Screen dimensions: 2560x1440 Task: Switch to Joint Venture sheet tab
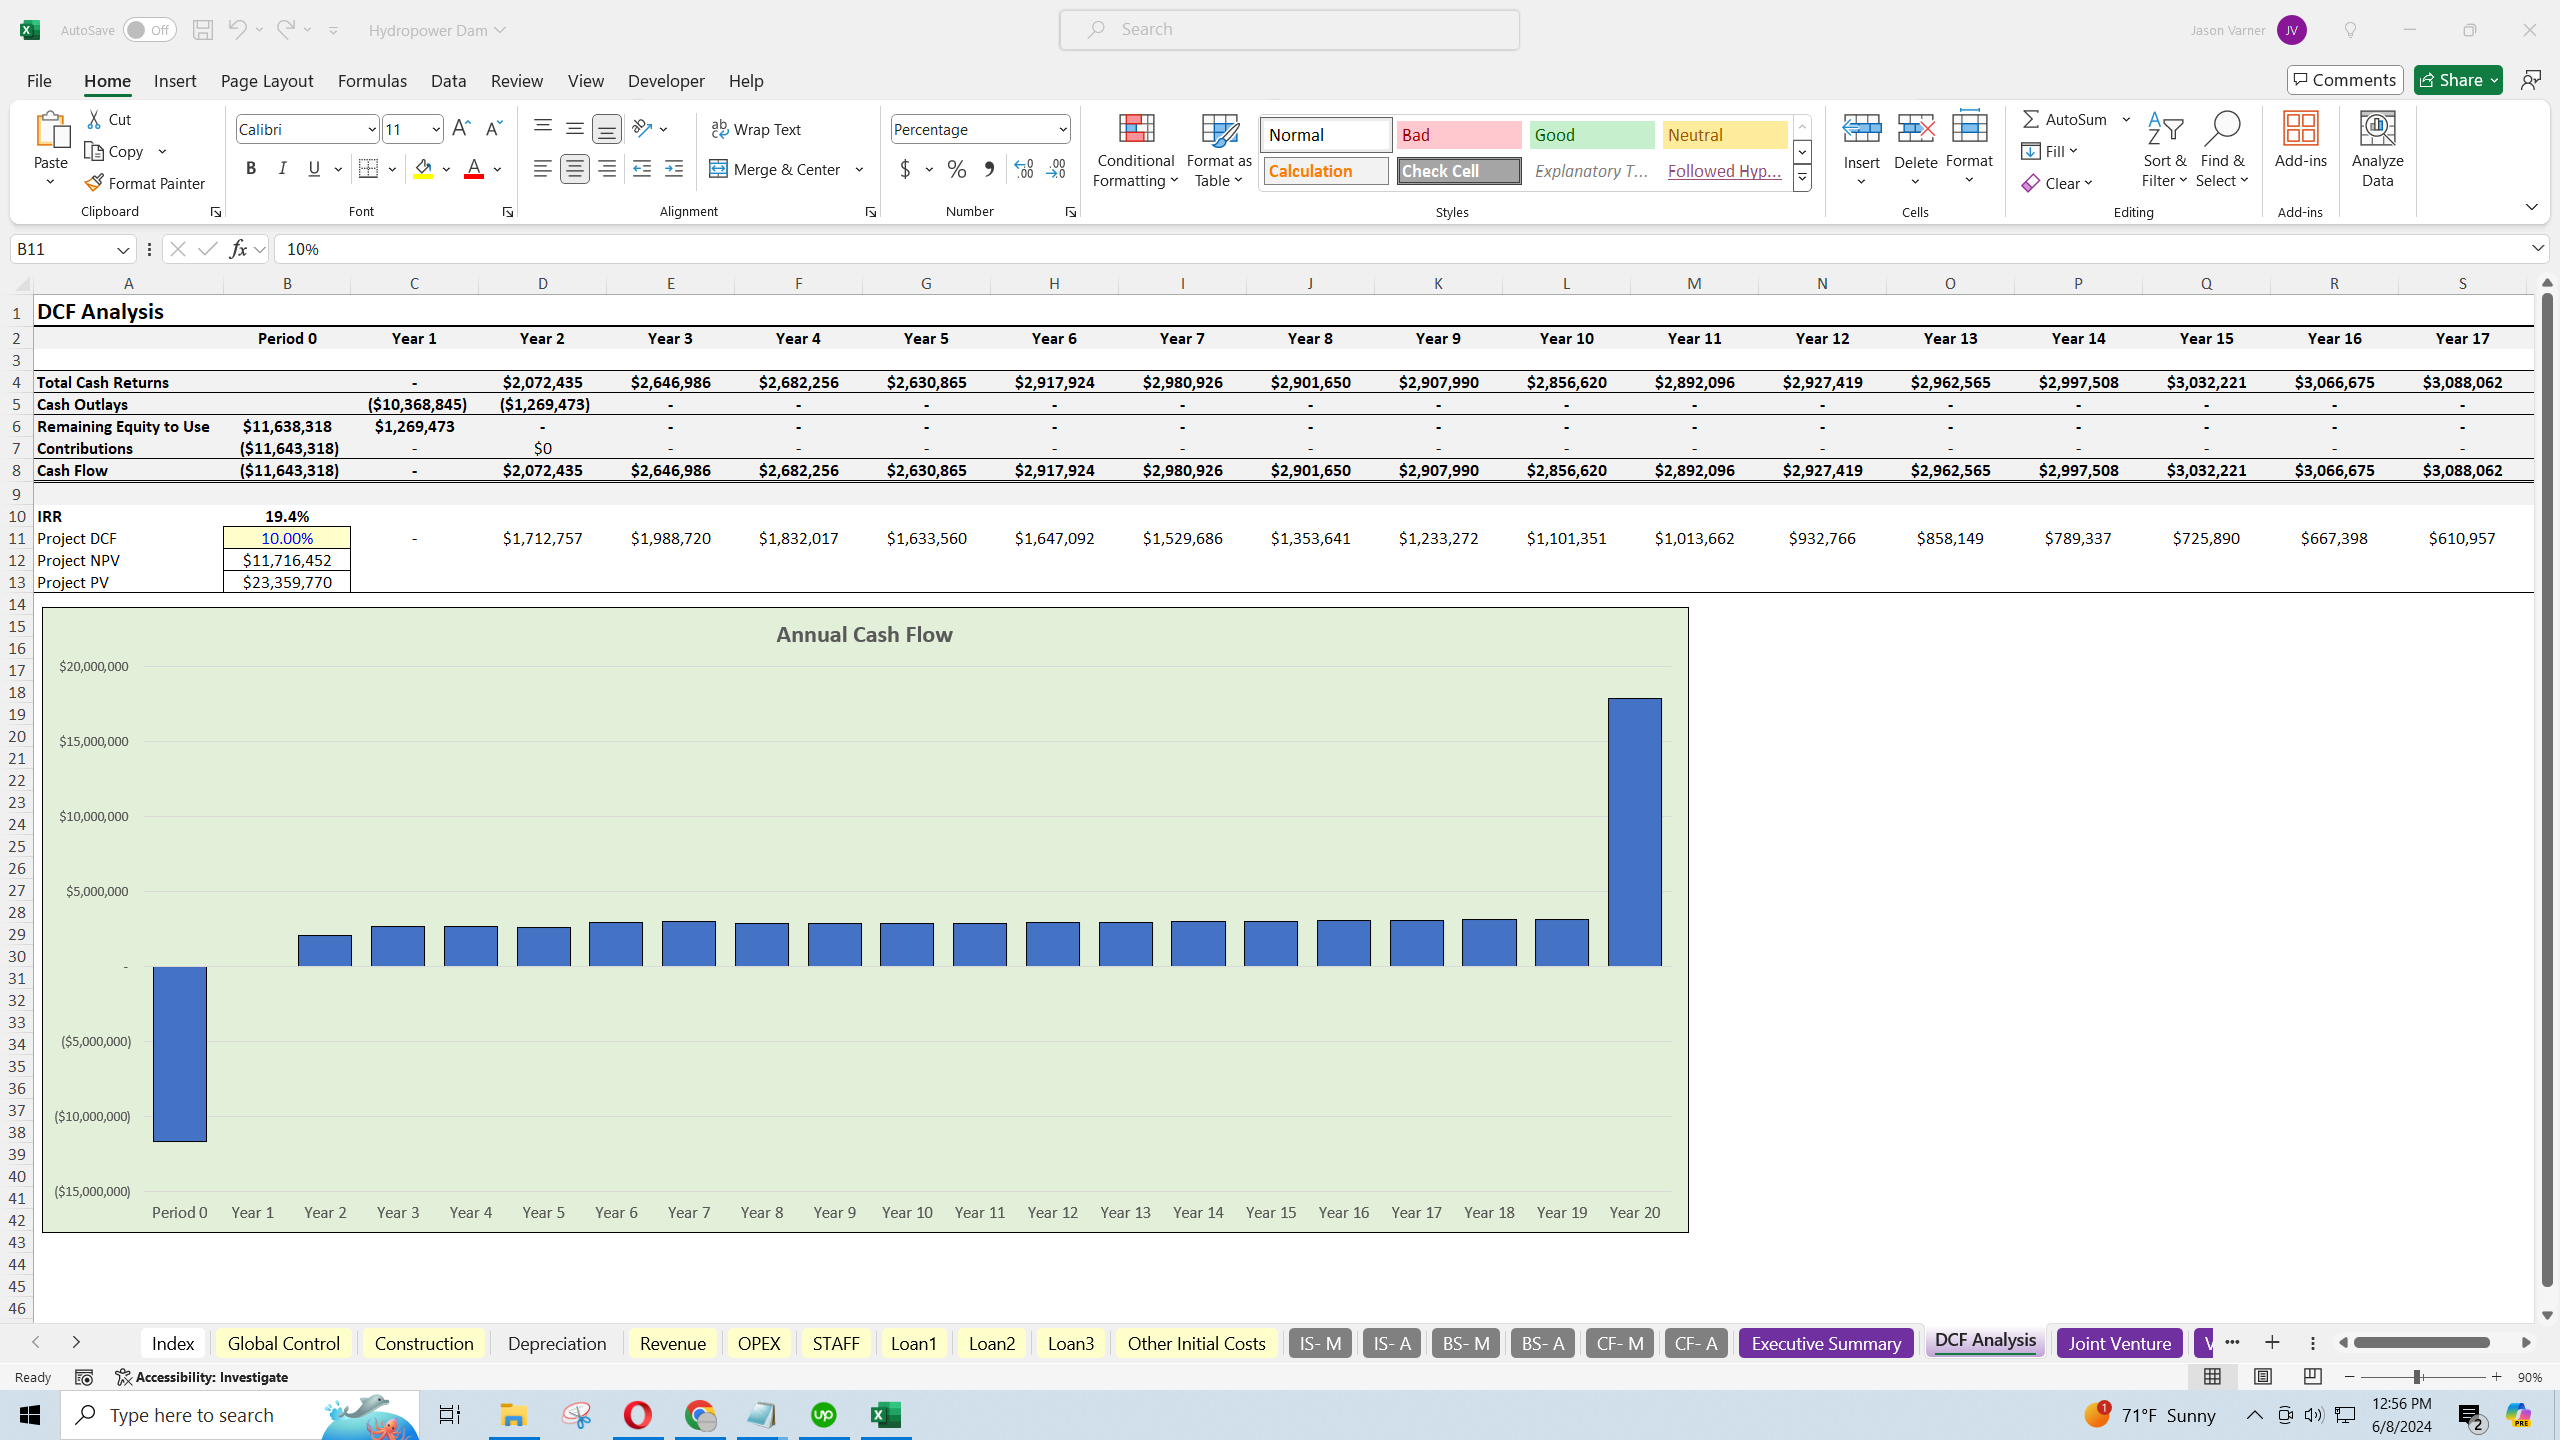(2119, 1343)
